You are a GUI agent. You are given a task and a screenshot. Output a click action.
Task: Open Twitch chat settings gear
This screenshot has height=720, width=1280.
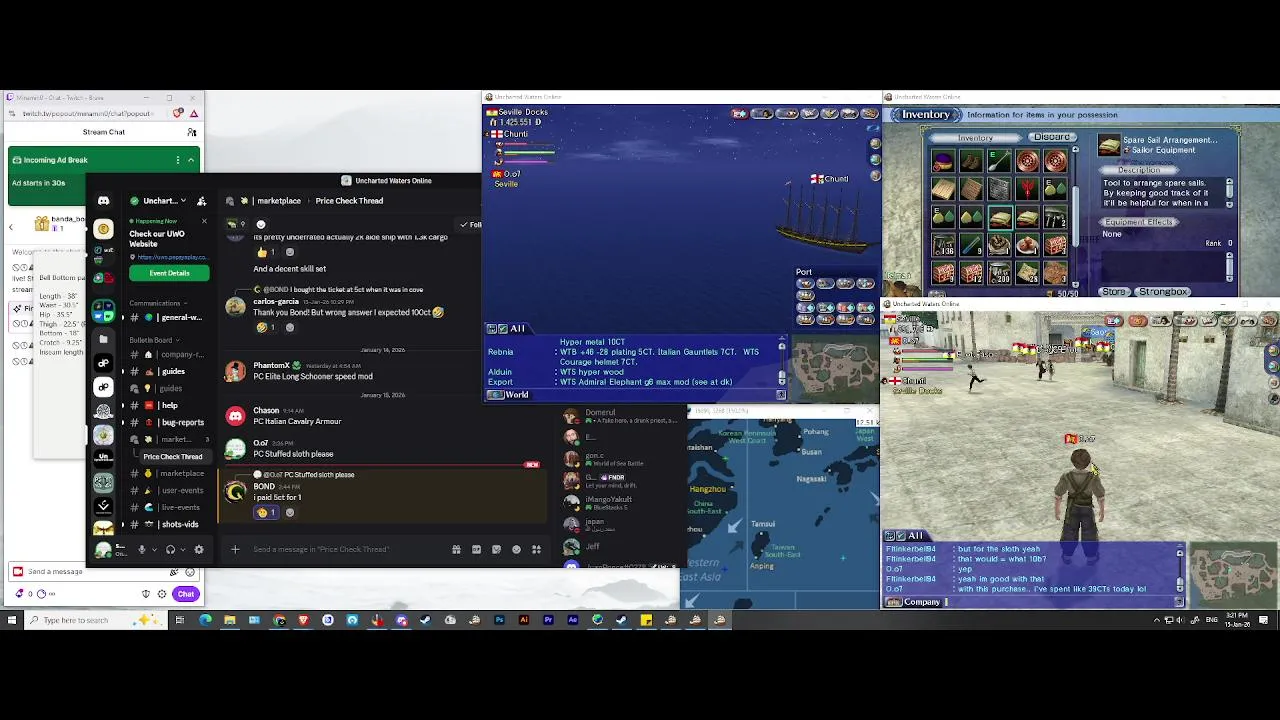(162, 594)
